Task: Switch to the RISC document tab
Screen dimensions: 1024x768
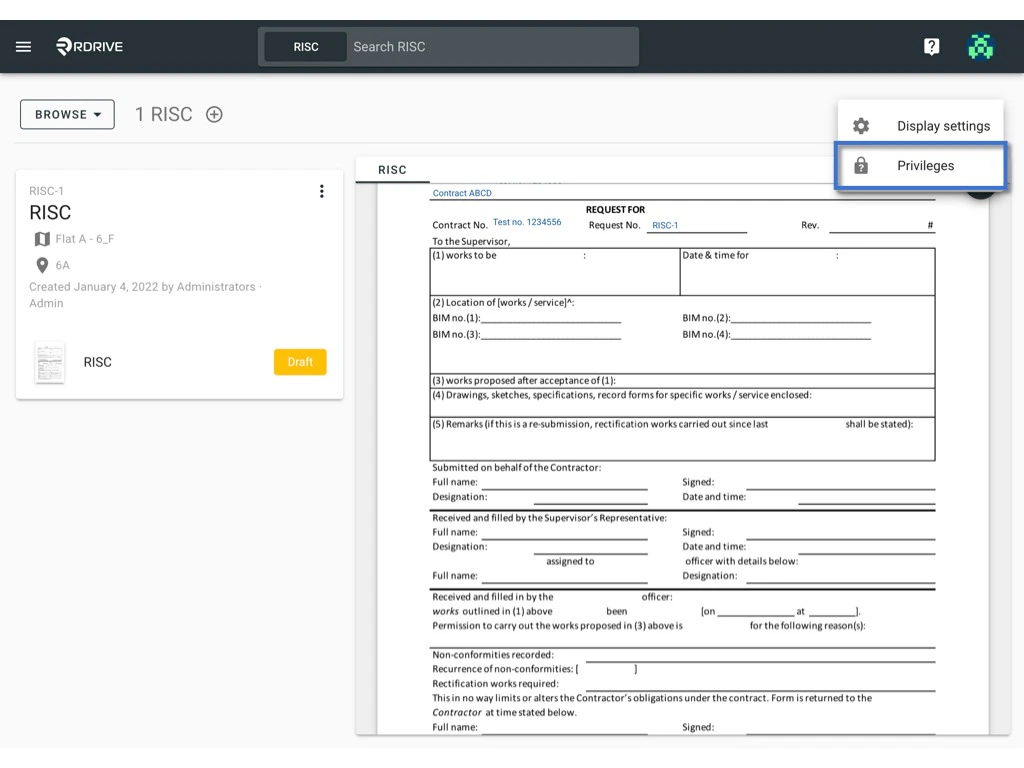Action: [x=392, y=170]
